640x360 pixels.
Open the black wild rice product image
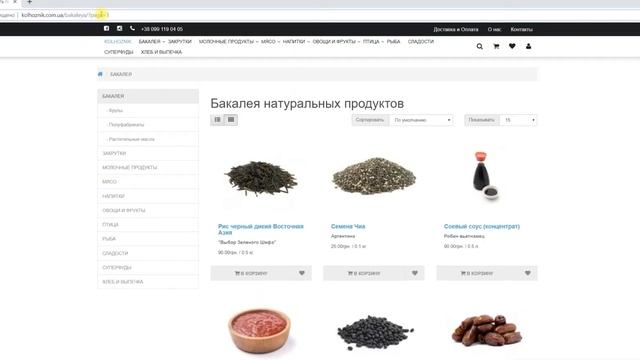click(261, 178)
